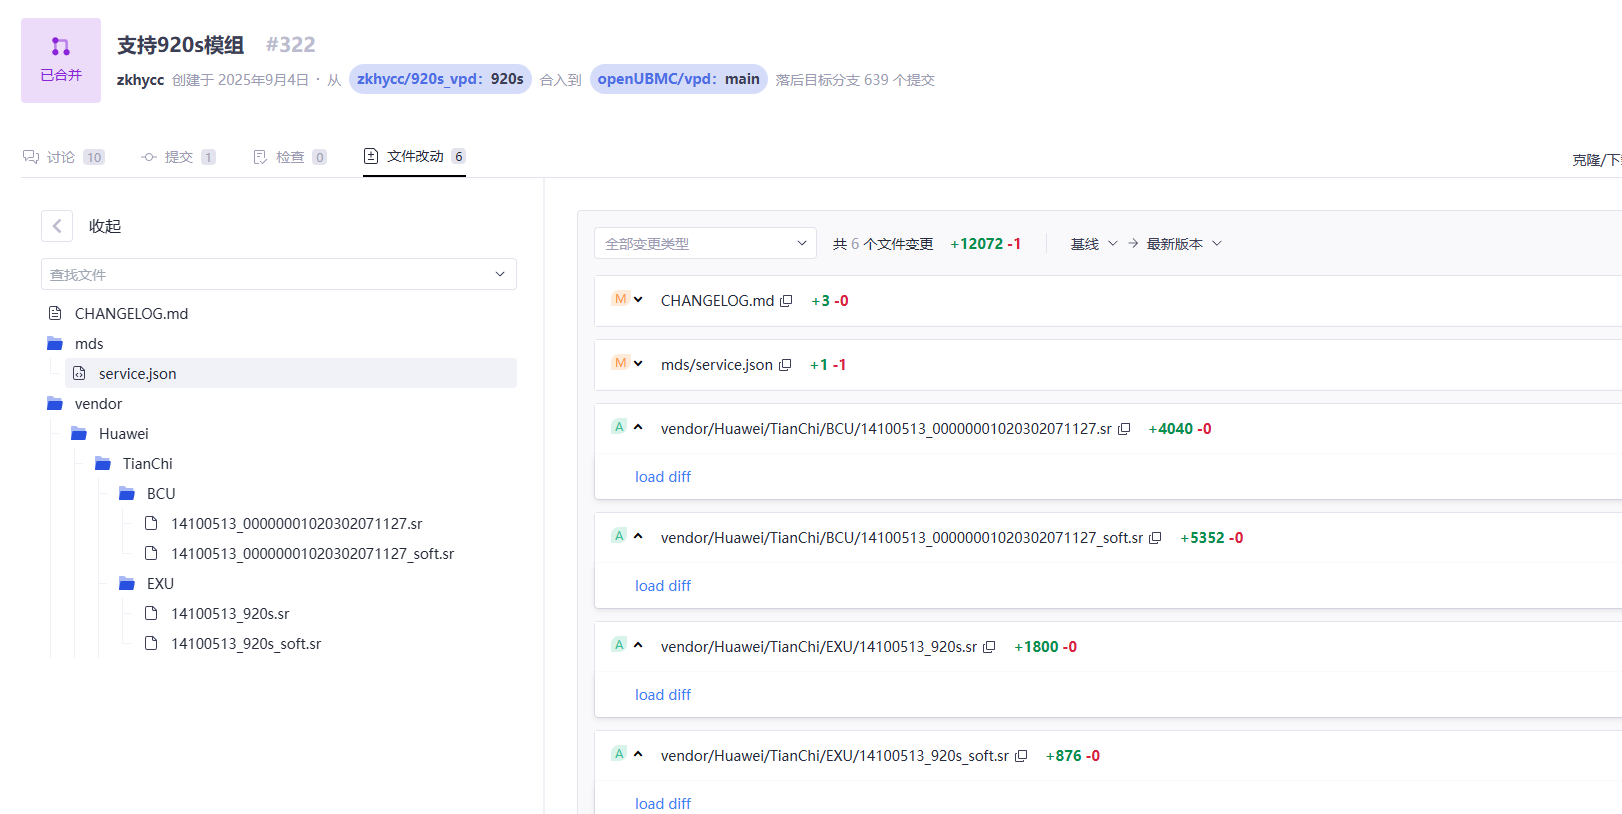The image size is (1622, 814).
Task: Click the collapse sidebar arrow icon
Action: coord(57,226)
